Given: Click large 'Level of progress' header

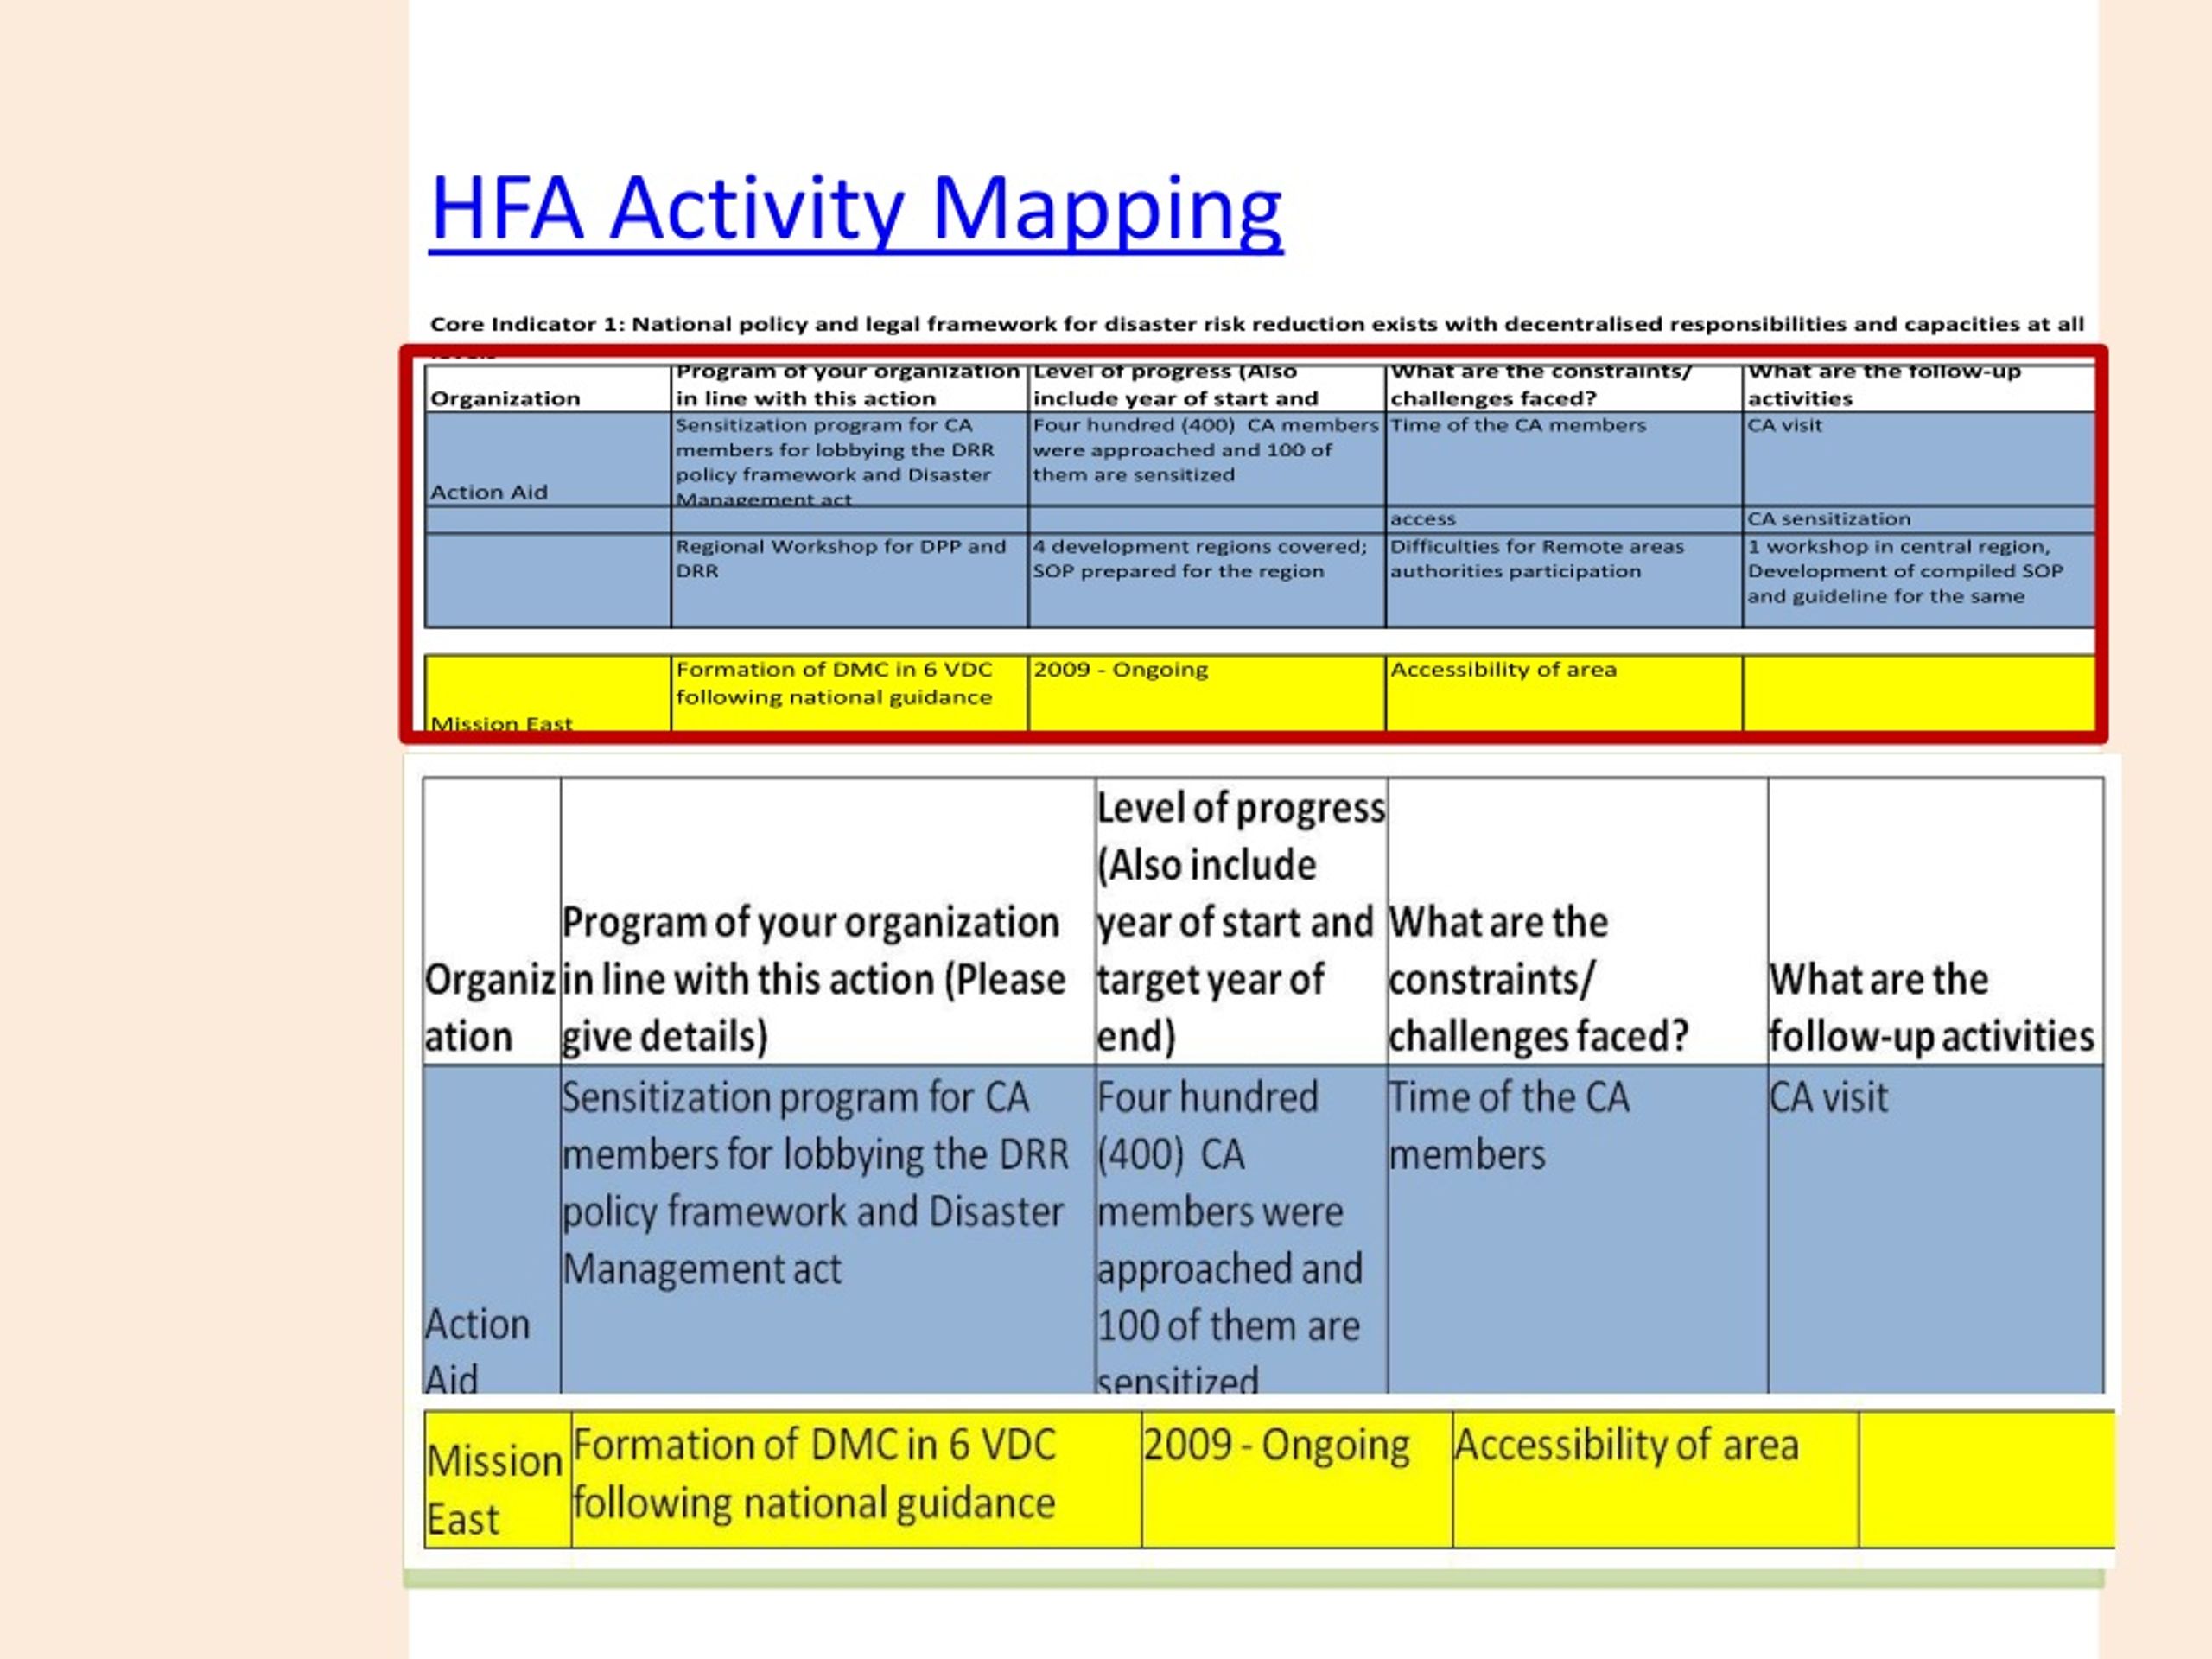Looking at the screenshot, I should pos(1241,921).
